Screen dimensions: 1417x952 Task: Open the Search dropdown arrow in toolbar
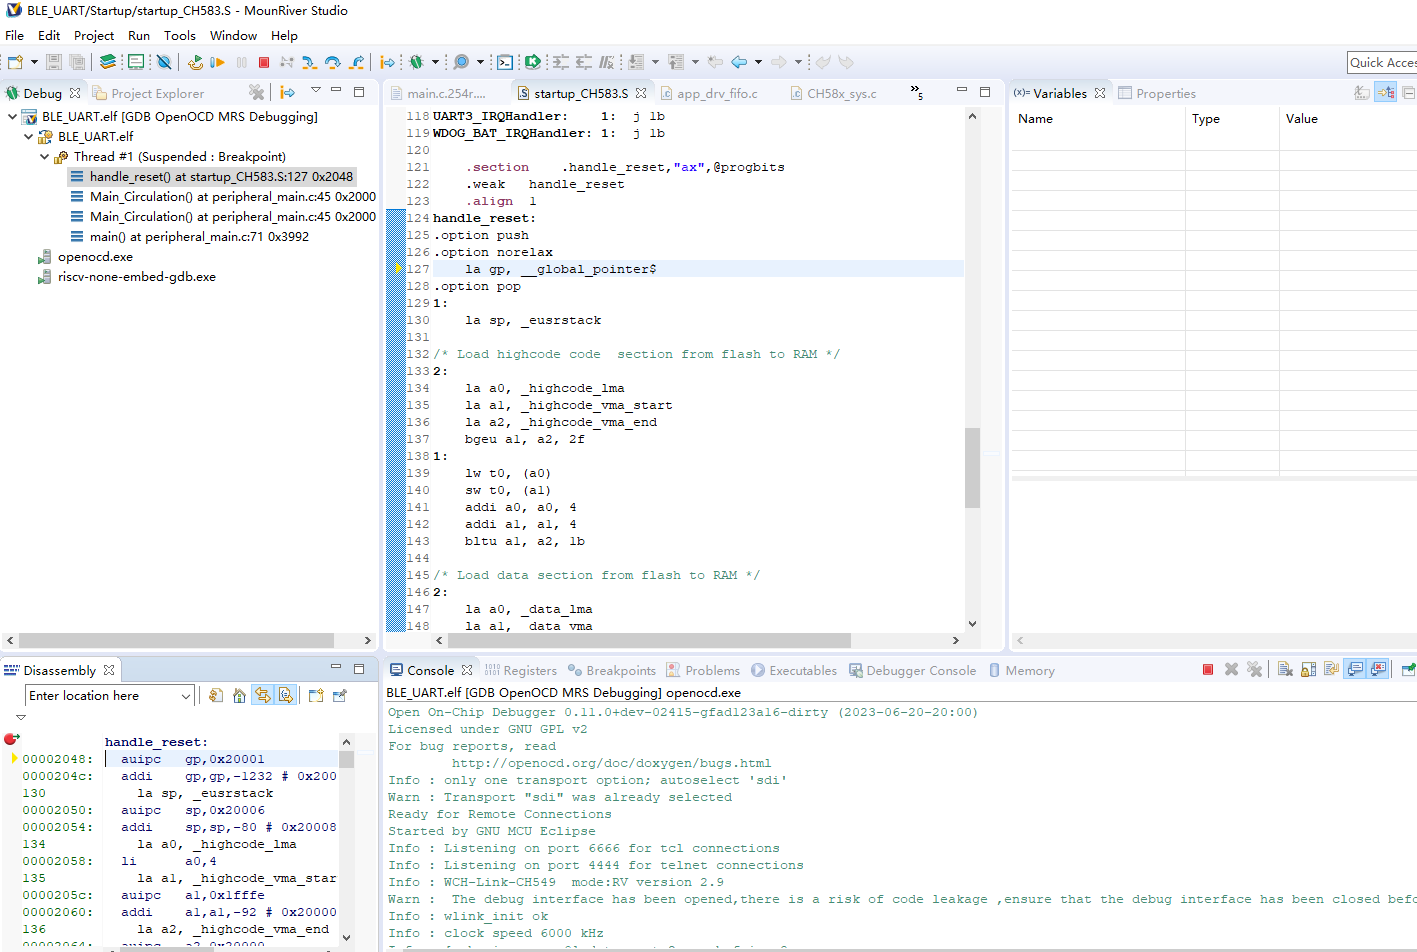[480, 62]
